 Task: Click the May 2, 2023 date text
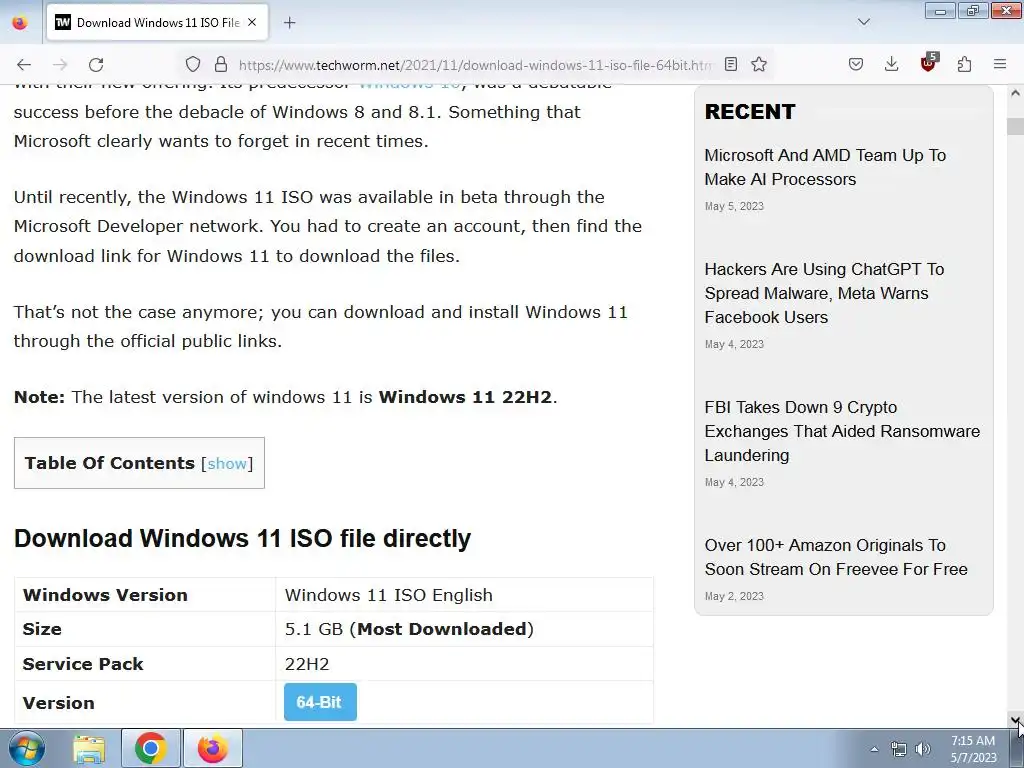pos(734,596)
